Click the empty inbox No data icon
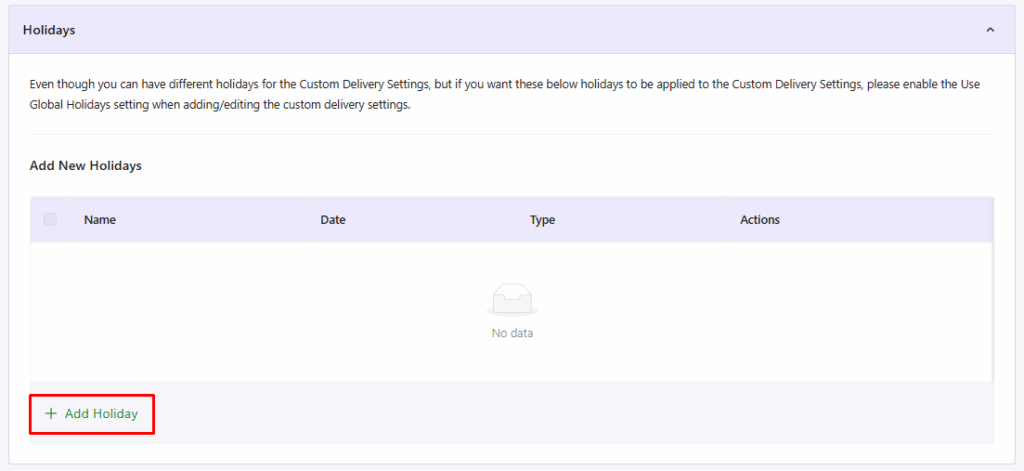Screen dimensions: 1024x471 click(512, 298)
